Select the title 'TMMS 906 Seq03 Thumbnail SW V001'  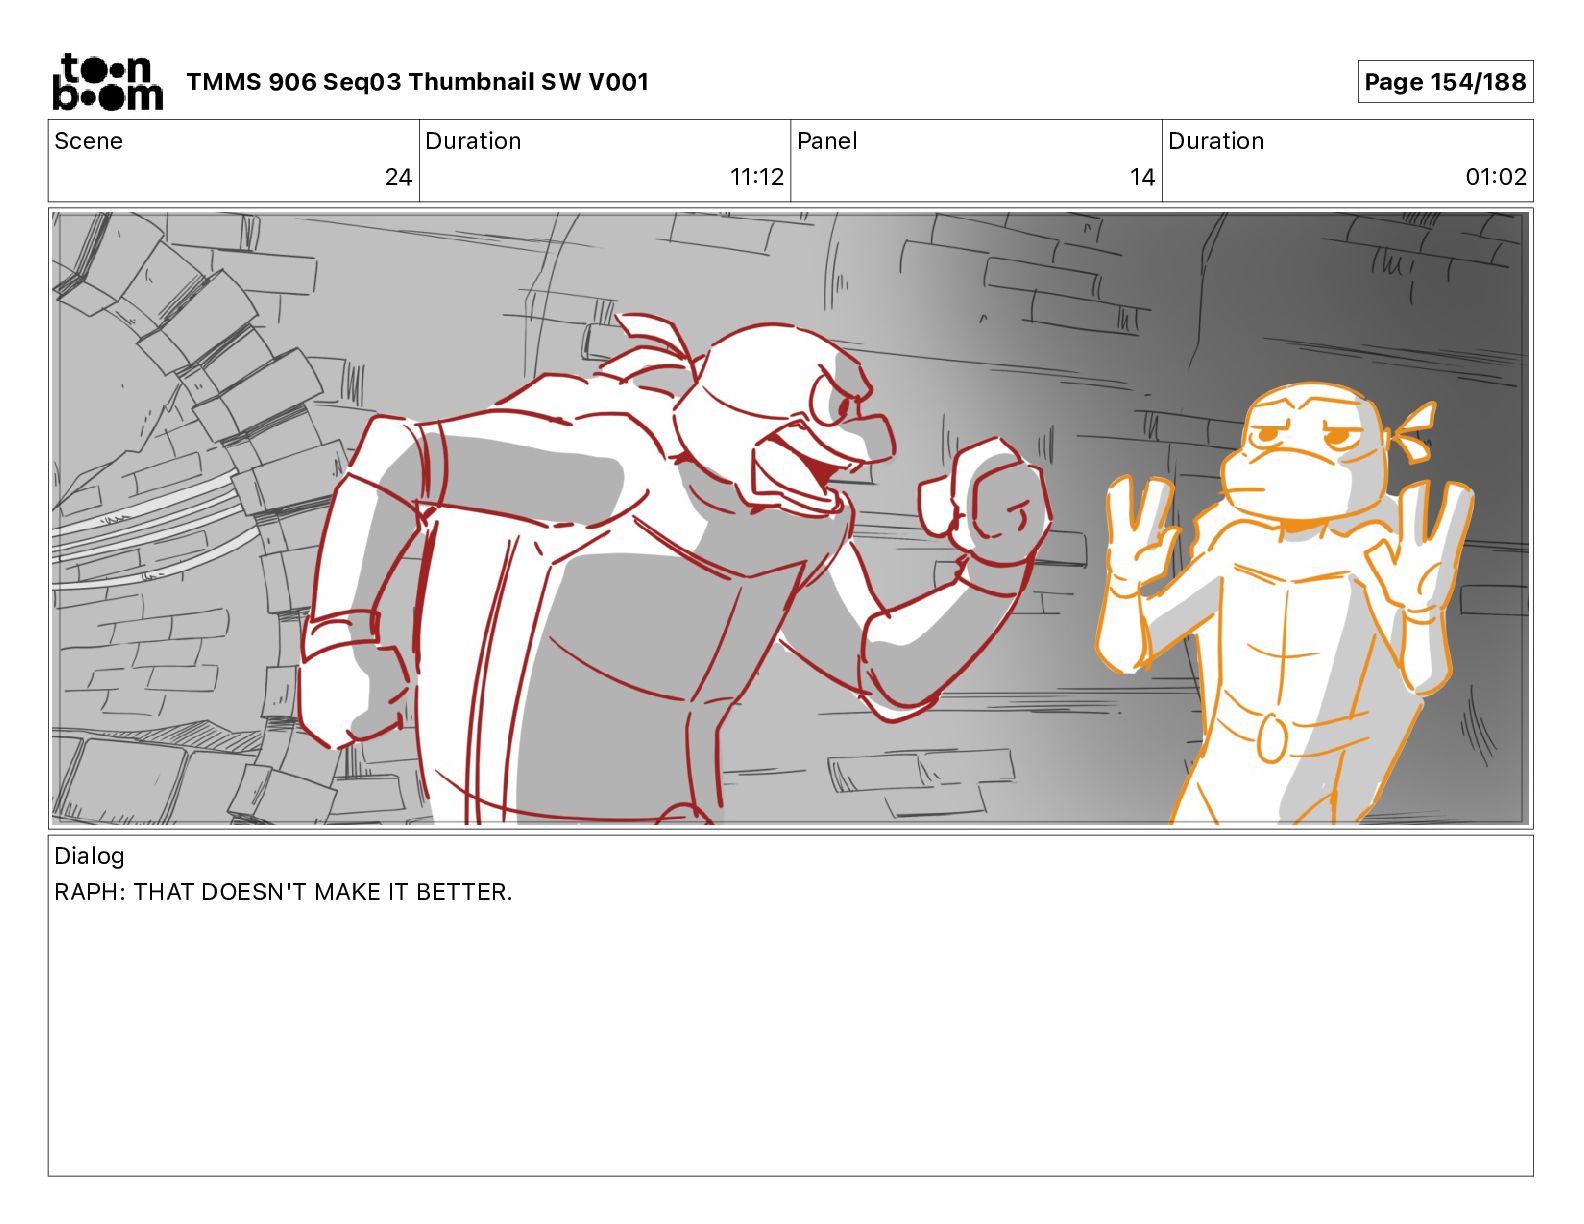tap(417, 82)
